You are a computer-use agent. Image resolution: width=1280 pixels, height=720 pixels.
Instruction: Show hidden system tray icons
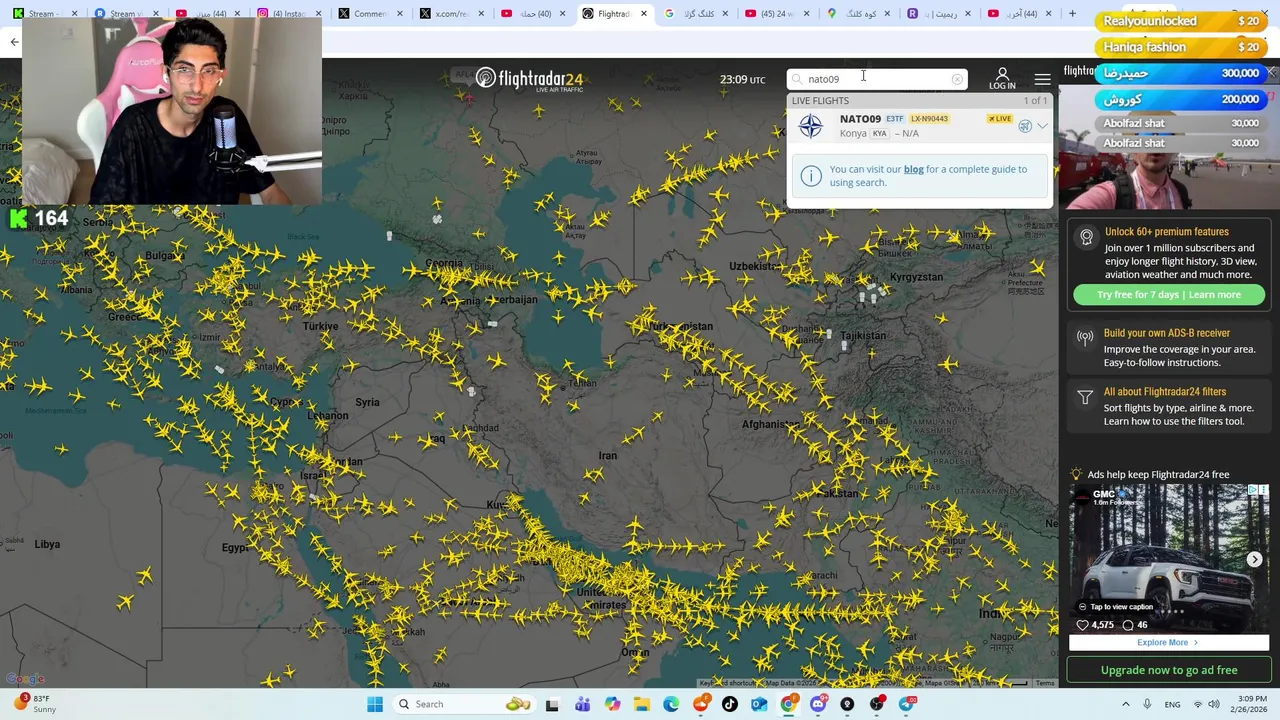pos(1125,704)
